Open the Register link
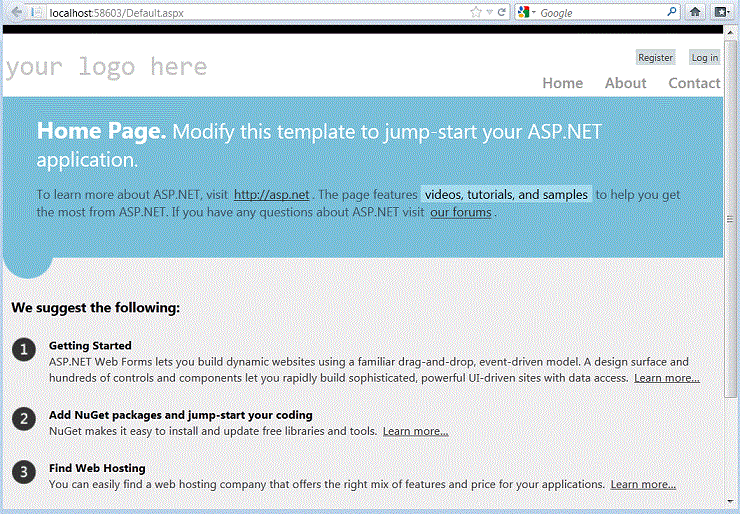 [x=656, y=57]
